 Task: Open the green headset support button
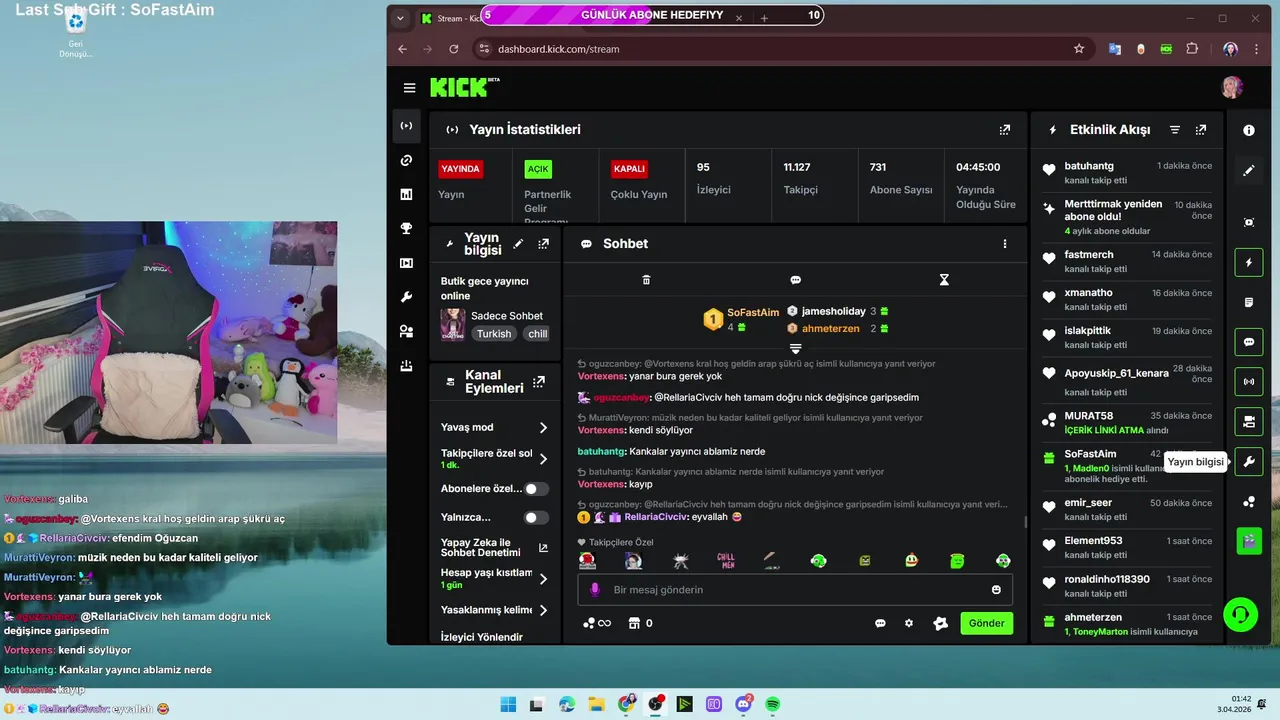pyautogui.click(x=1241, y=614)
